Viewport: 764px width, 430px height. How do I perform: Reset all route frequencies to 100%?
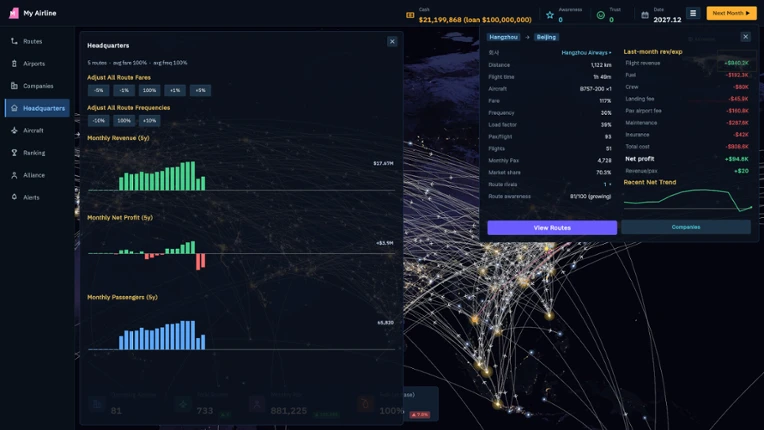(124, 121)
